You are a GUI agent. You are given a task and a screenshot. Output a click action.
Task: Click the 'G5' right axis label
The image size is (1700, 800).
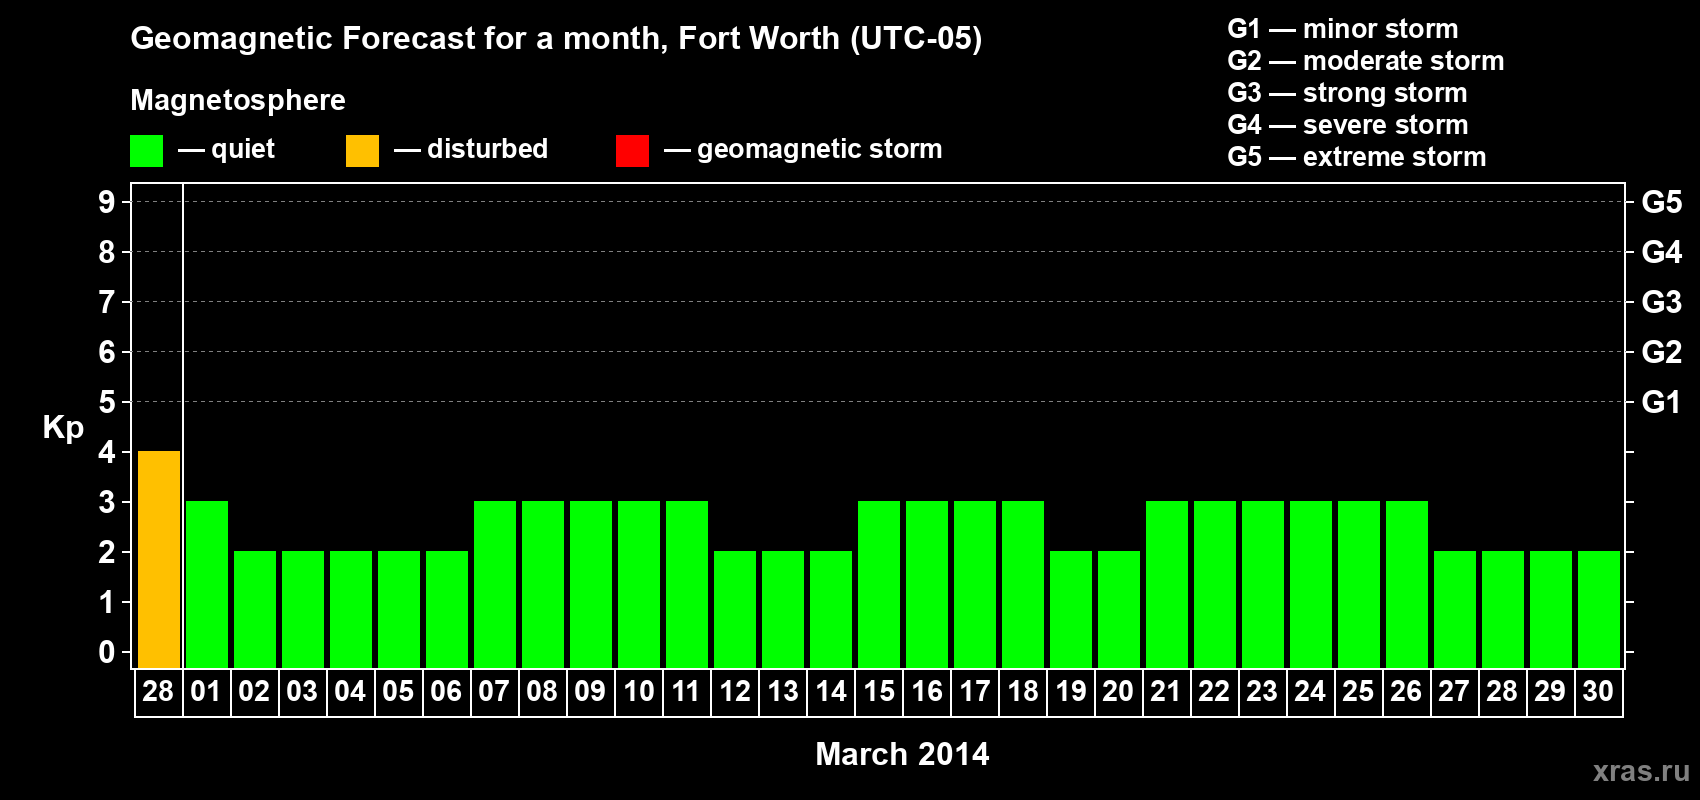pos(1662,202)
